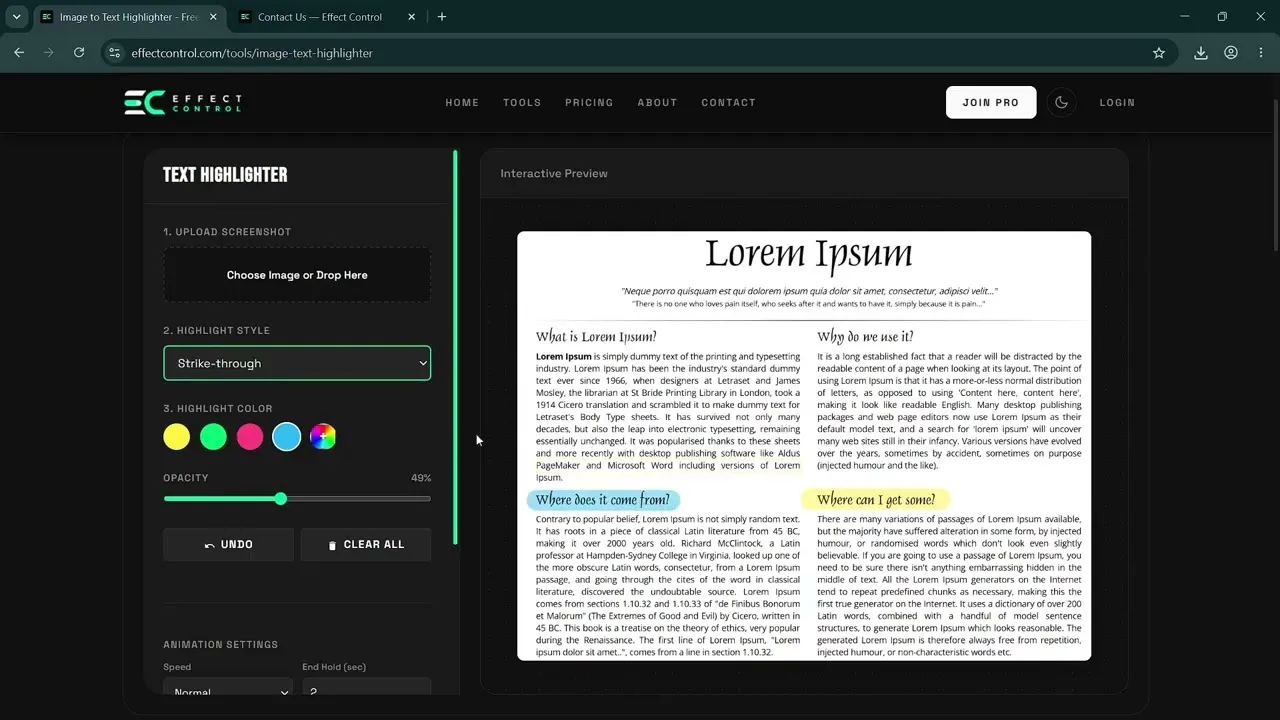Open browser downloads icon
The image size is (1280, 720).
(x=1201, y=53)
